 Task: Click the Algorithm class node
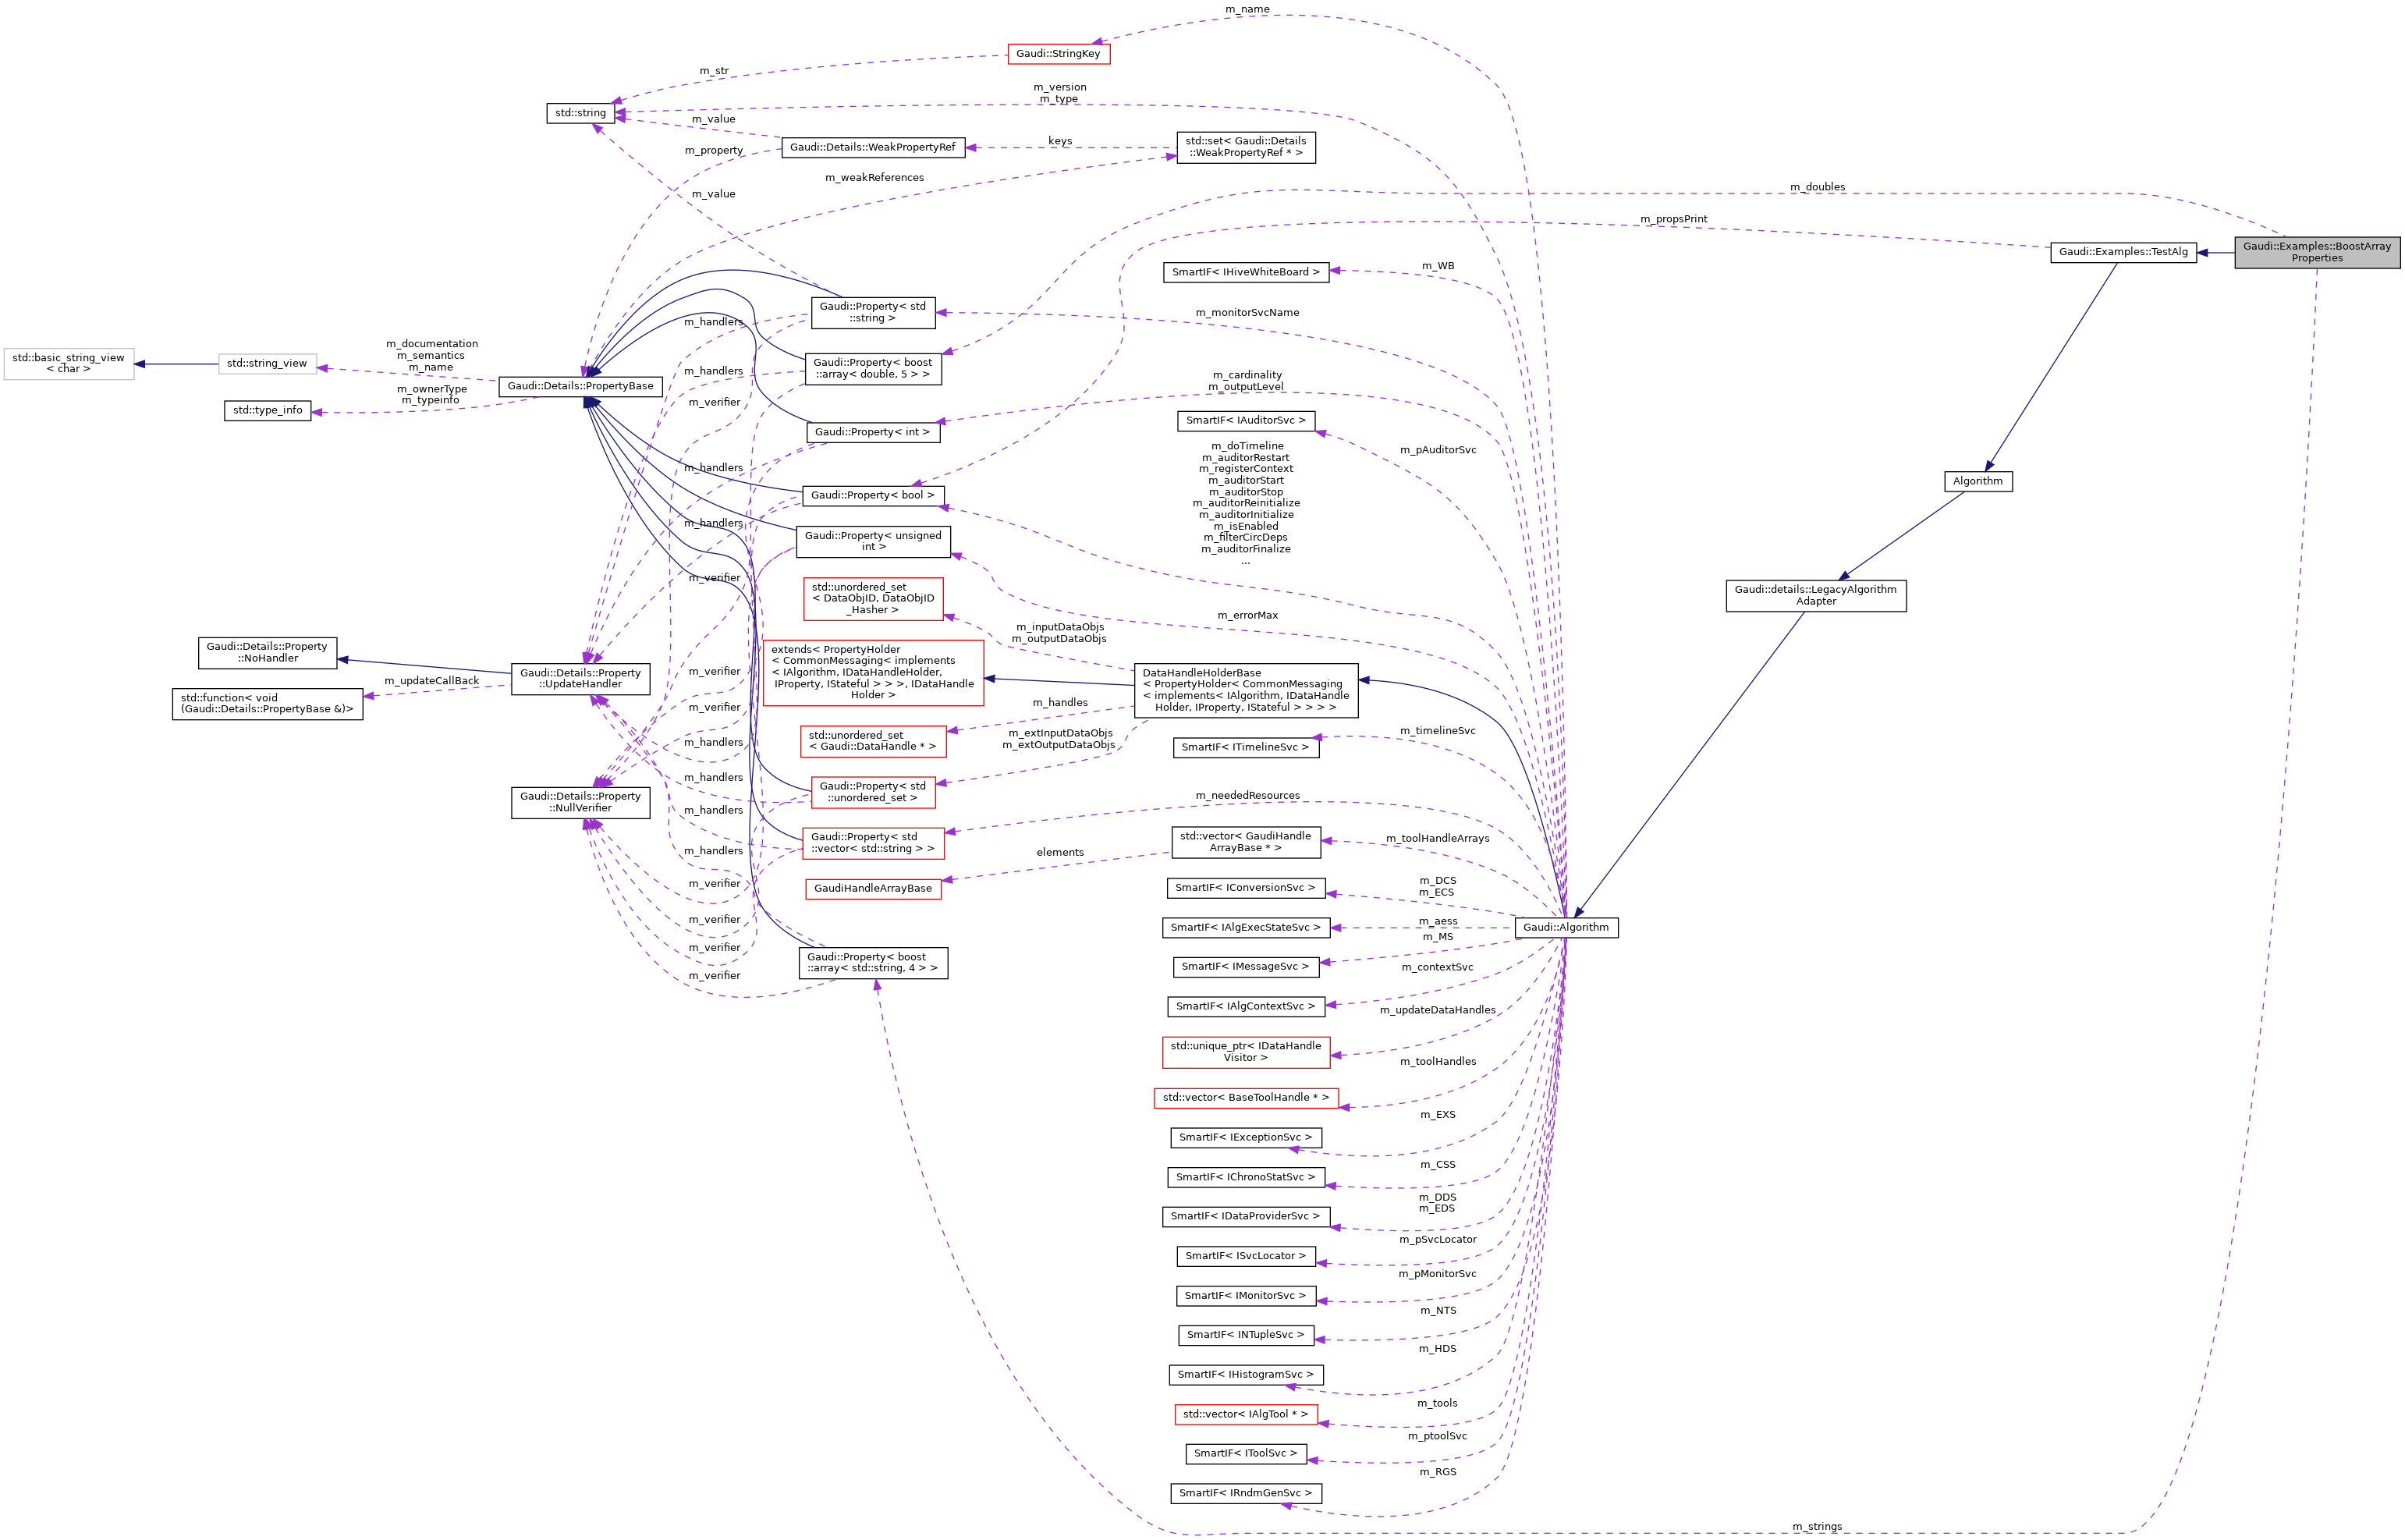pyautogui.click(x=1978, y=481)
